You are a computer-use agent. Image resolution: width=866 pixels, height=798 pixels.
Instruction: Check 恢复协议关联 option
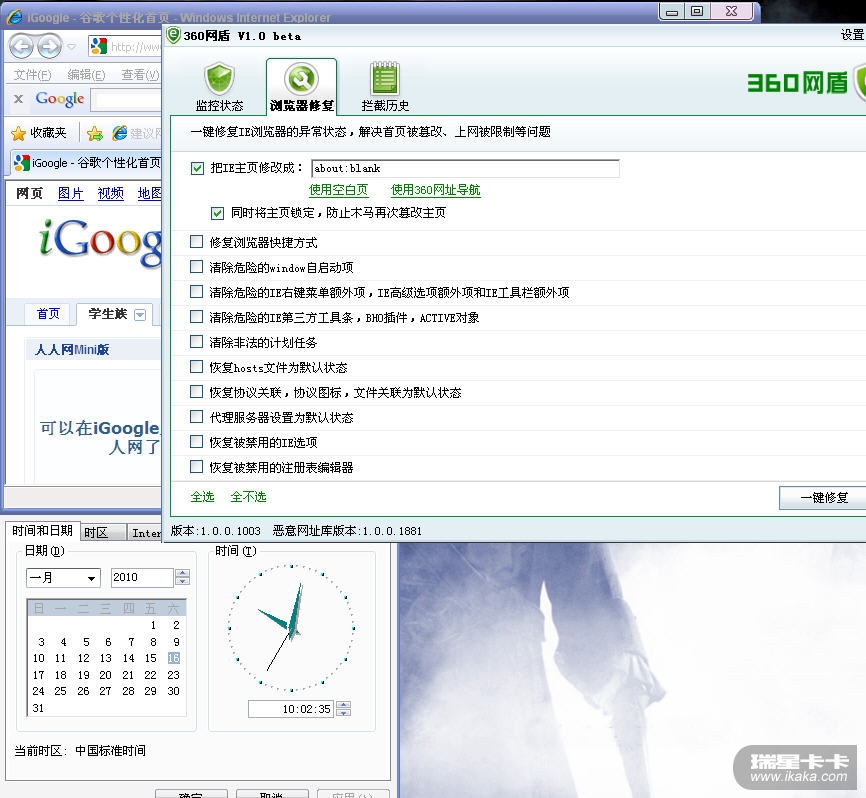[196, 392]
